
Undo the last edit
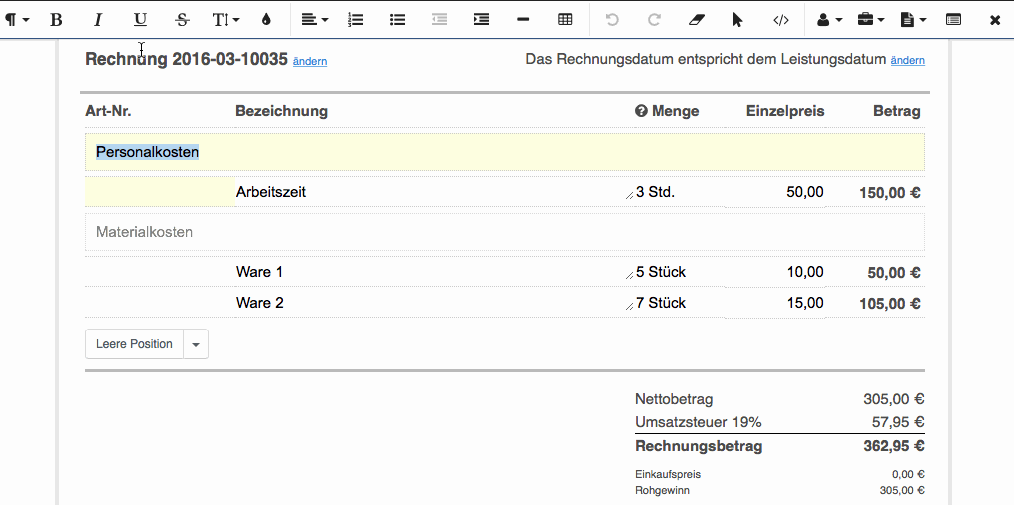(612, 20)
